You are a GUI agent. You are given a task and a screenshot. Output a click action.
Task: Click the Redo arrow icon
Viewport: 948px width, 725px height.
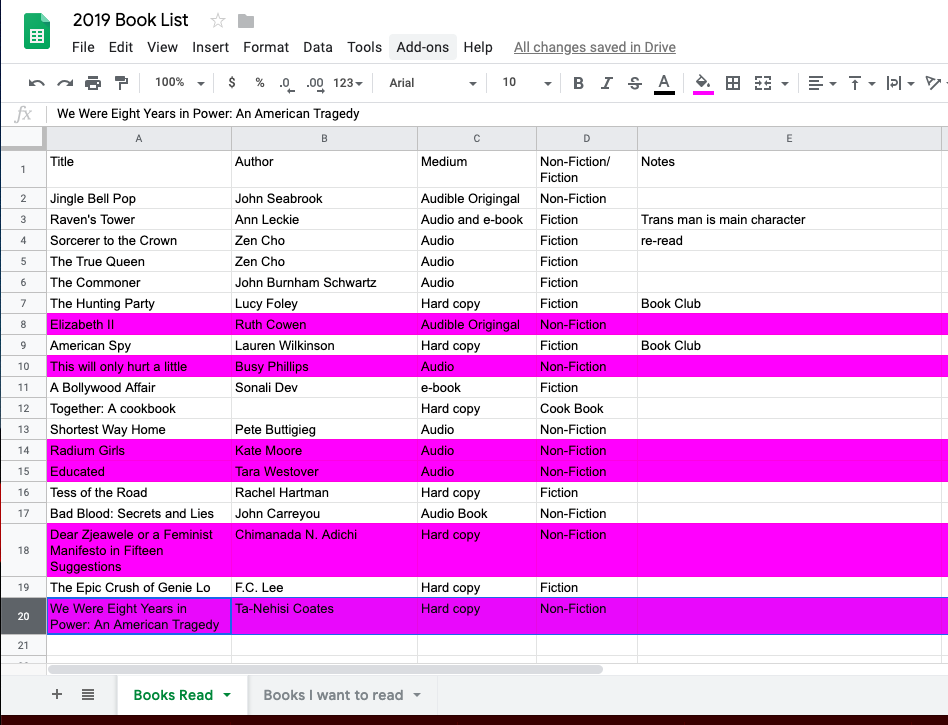pos(65,83)
